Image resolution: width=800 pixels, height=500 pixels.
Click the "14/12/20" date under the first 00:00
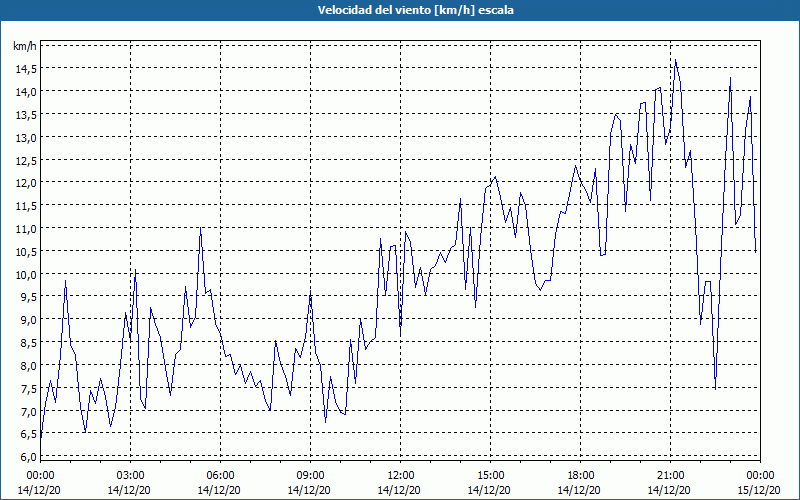pyautogui.click(x=40, y=490)
